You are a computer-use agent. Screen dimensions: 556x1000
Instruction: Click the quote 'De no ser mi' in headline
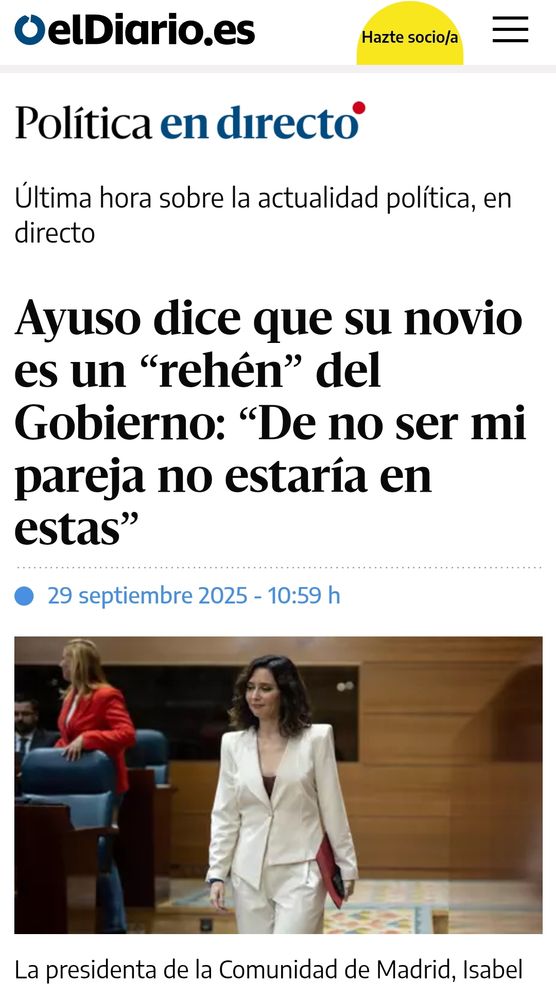392,422
